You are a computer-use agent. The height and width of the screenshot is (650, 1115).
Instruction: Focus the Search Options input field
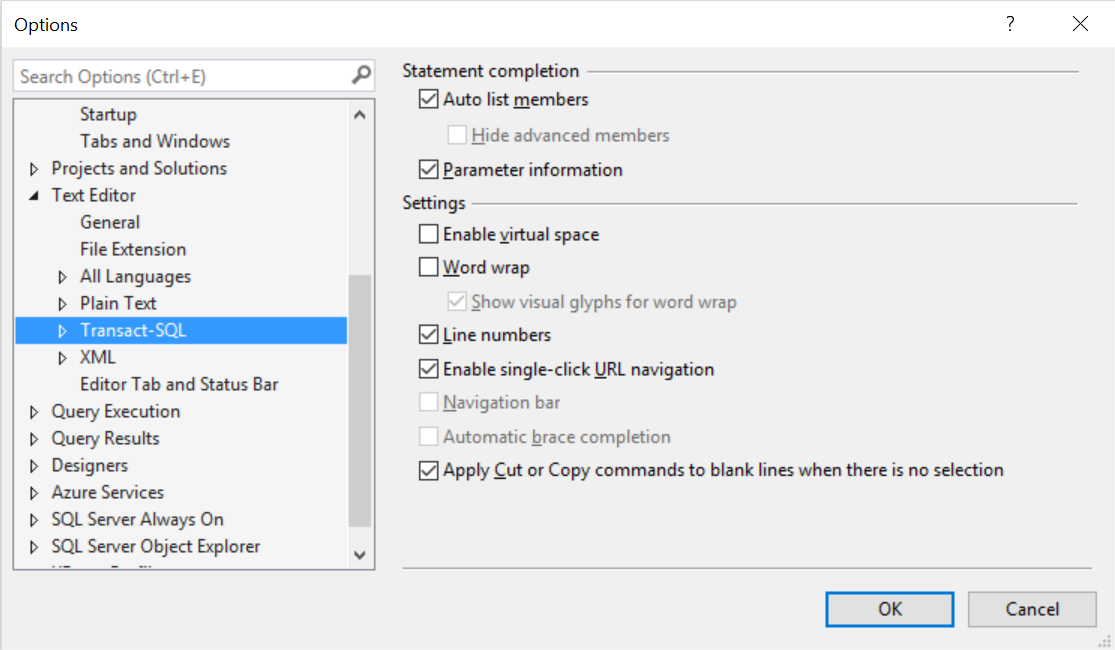(x=180, y=76)
